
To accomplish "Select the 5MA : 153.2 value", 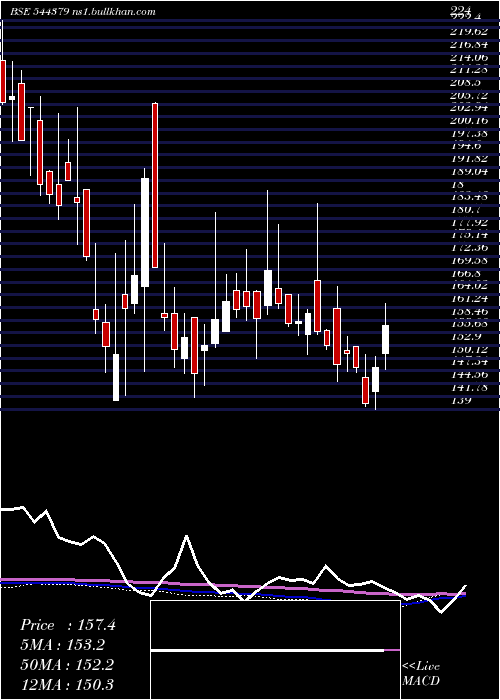I will click(x=65, y=645).
